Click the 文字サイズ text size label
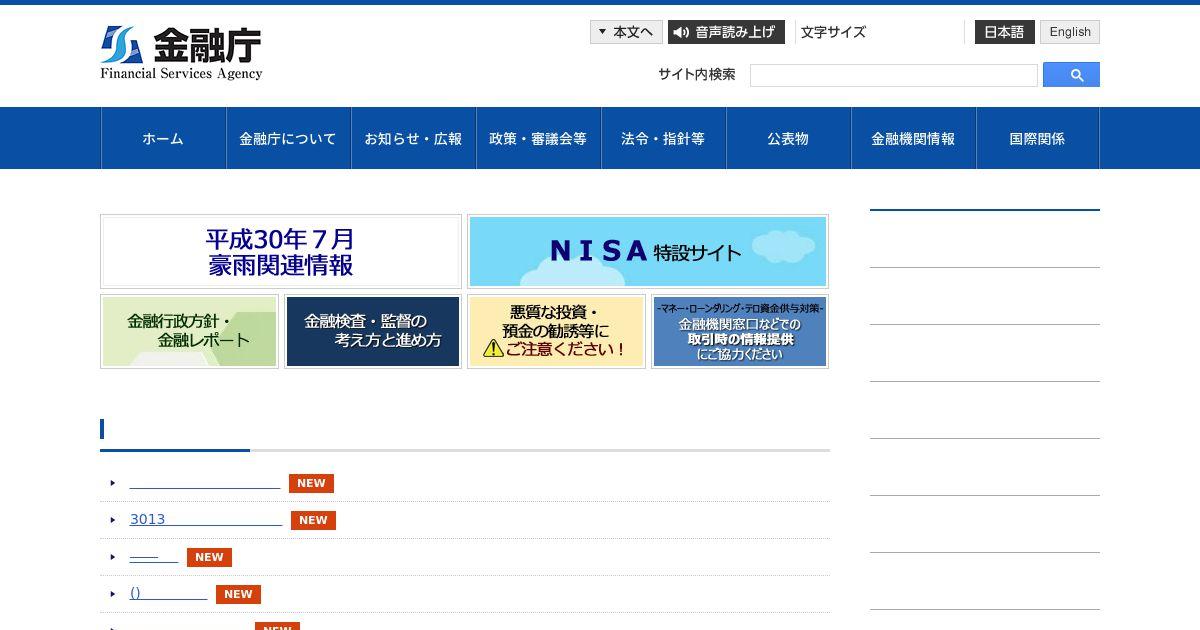The width and height of the screenshot is (1200, 630). tap(833, 32)
